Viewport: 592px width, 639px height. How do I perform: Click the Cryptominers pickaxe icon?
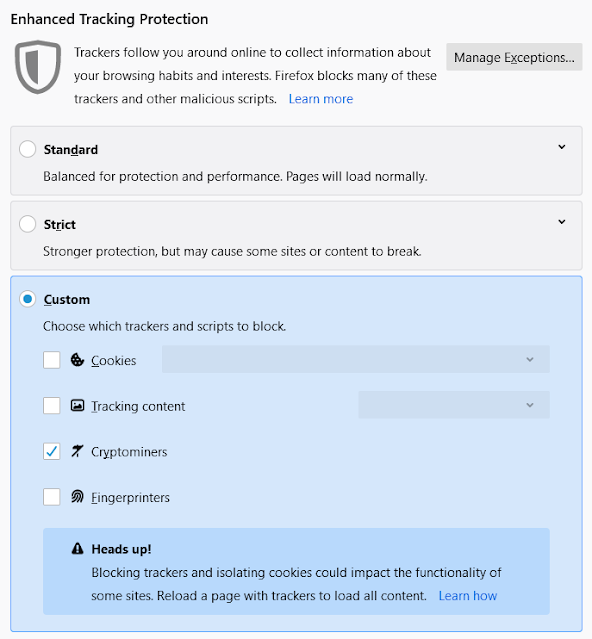coord(77,451)
